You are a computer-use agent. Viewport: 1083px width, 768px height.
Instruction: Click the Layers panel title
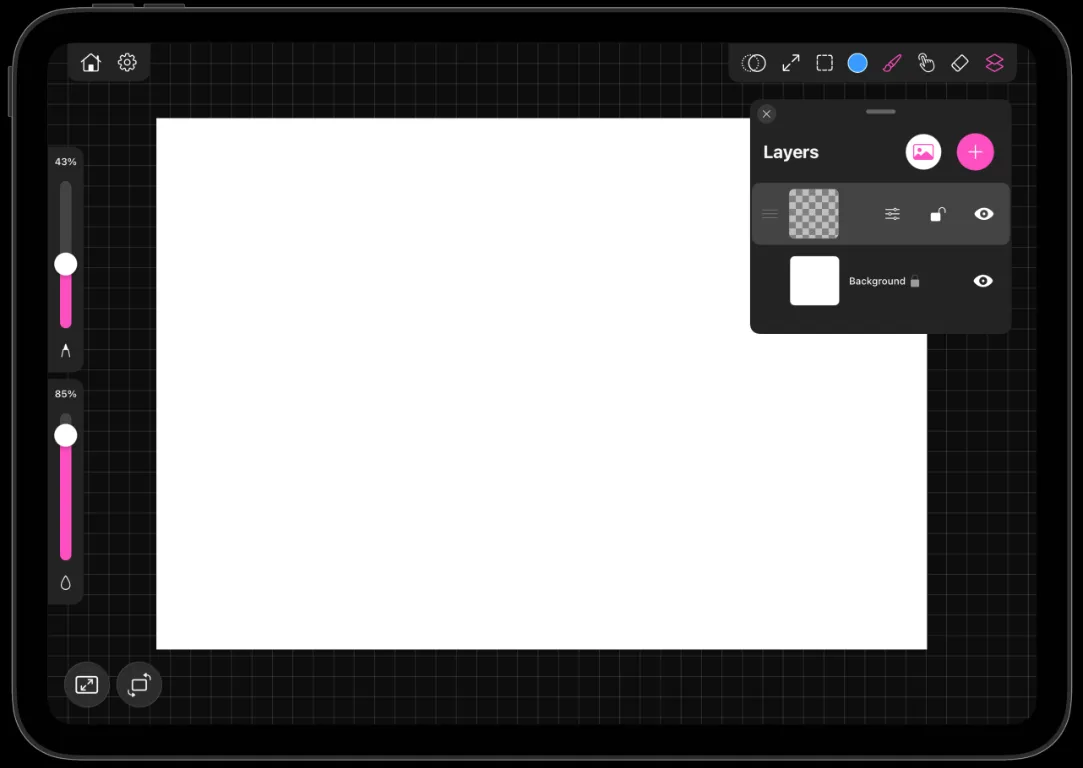pos(791,152)
